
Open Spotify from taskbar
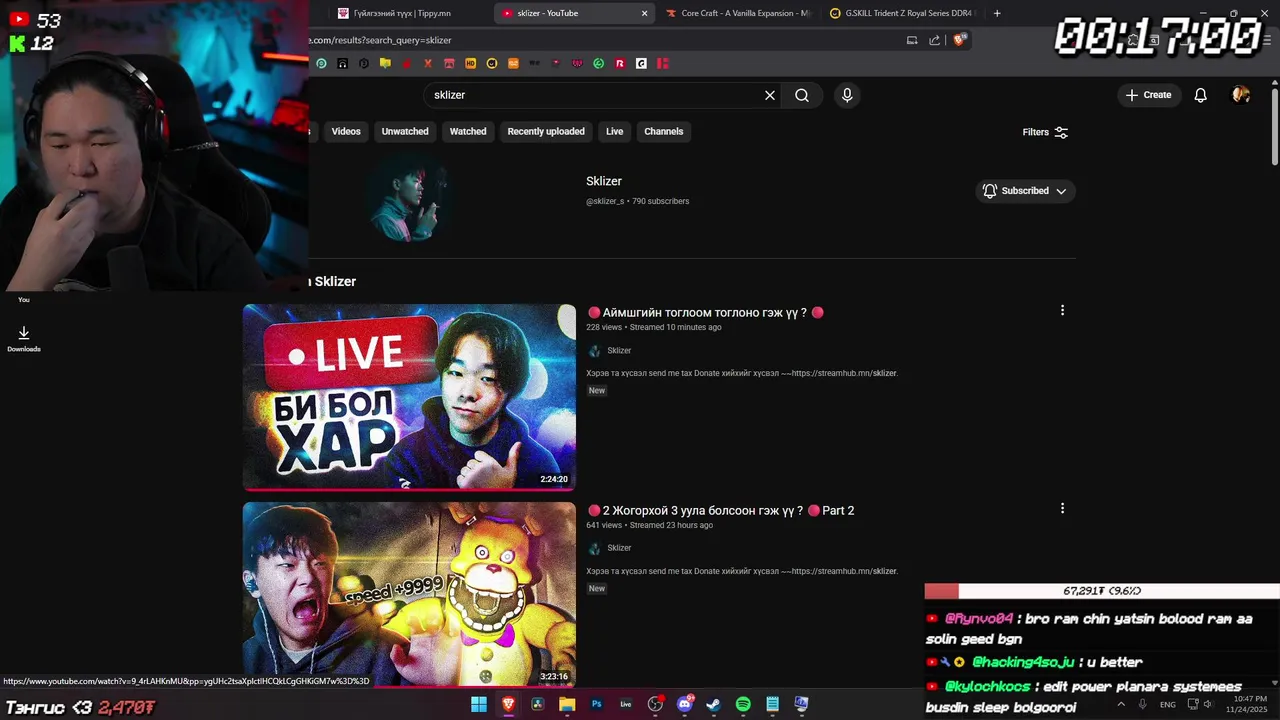pos(743,704)
